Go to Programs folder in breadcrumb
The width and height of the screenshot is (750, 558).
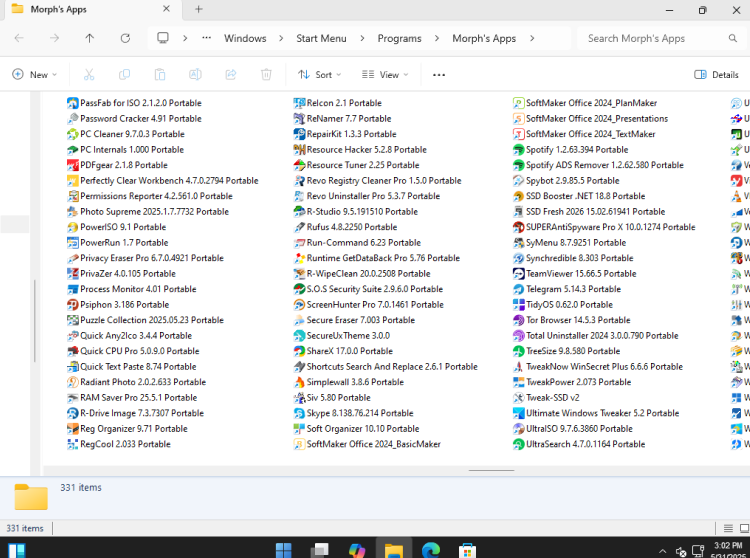(399, 38)
